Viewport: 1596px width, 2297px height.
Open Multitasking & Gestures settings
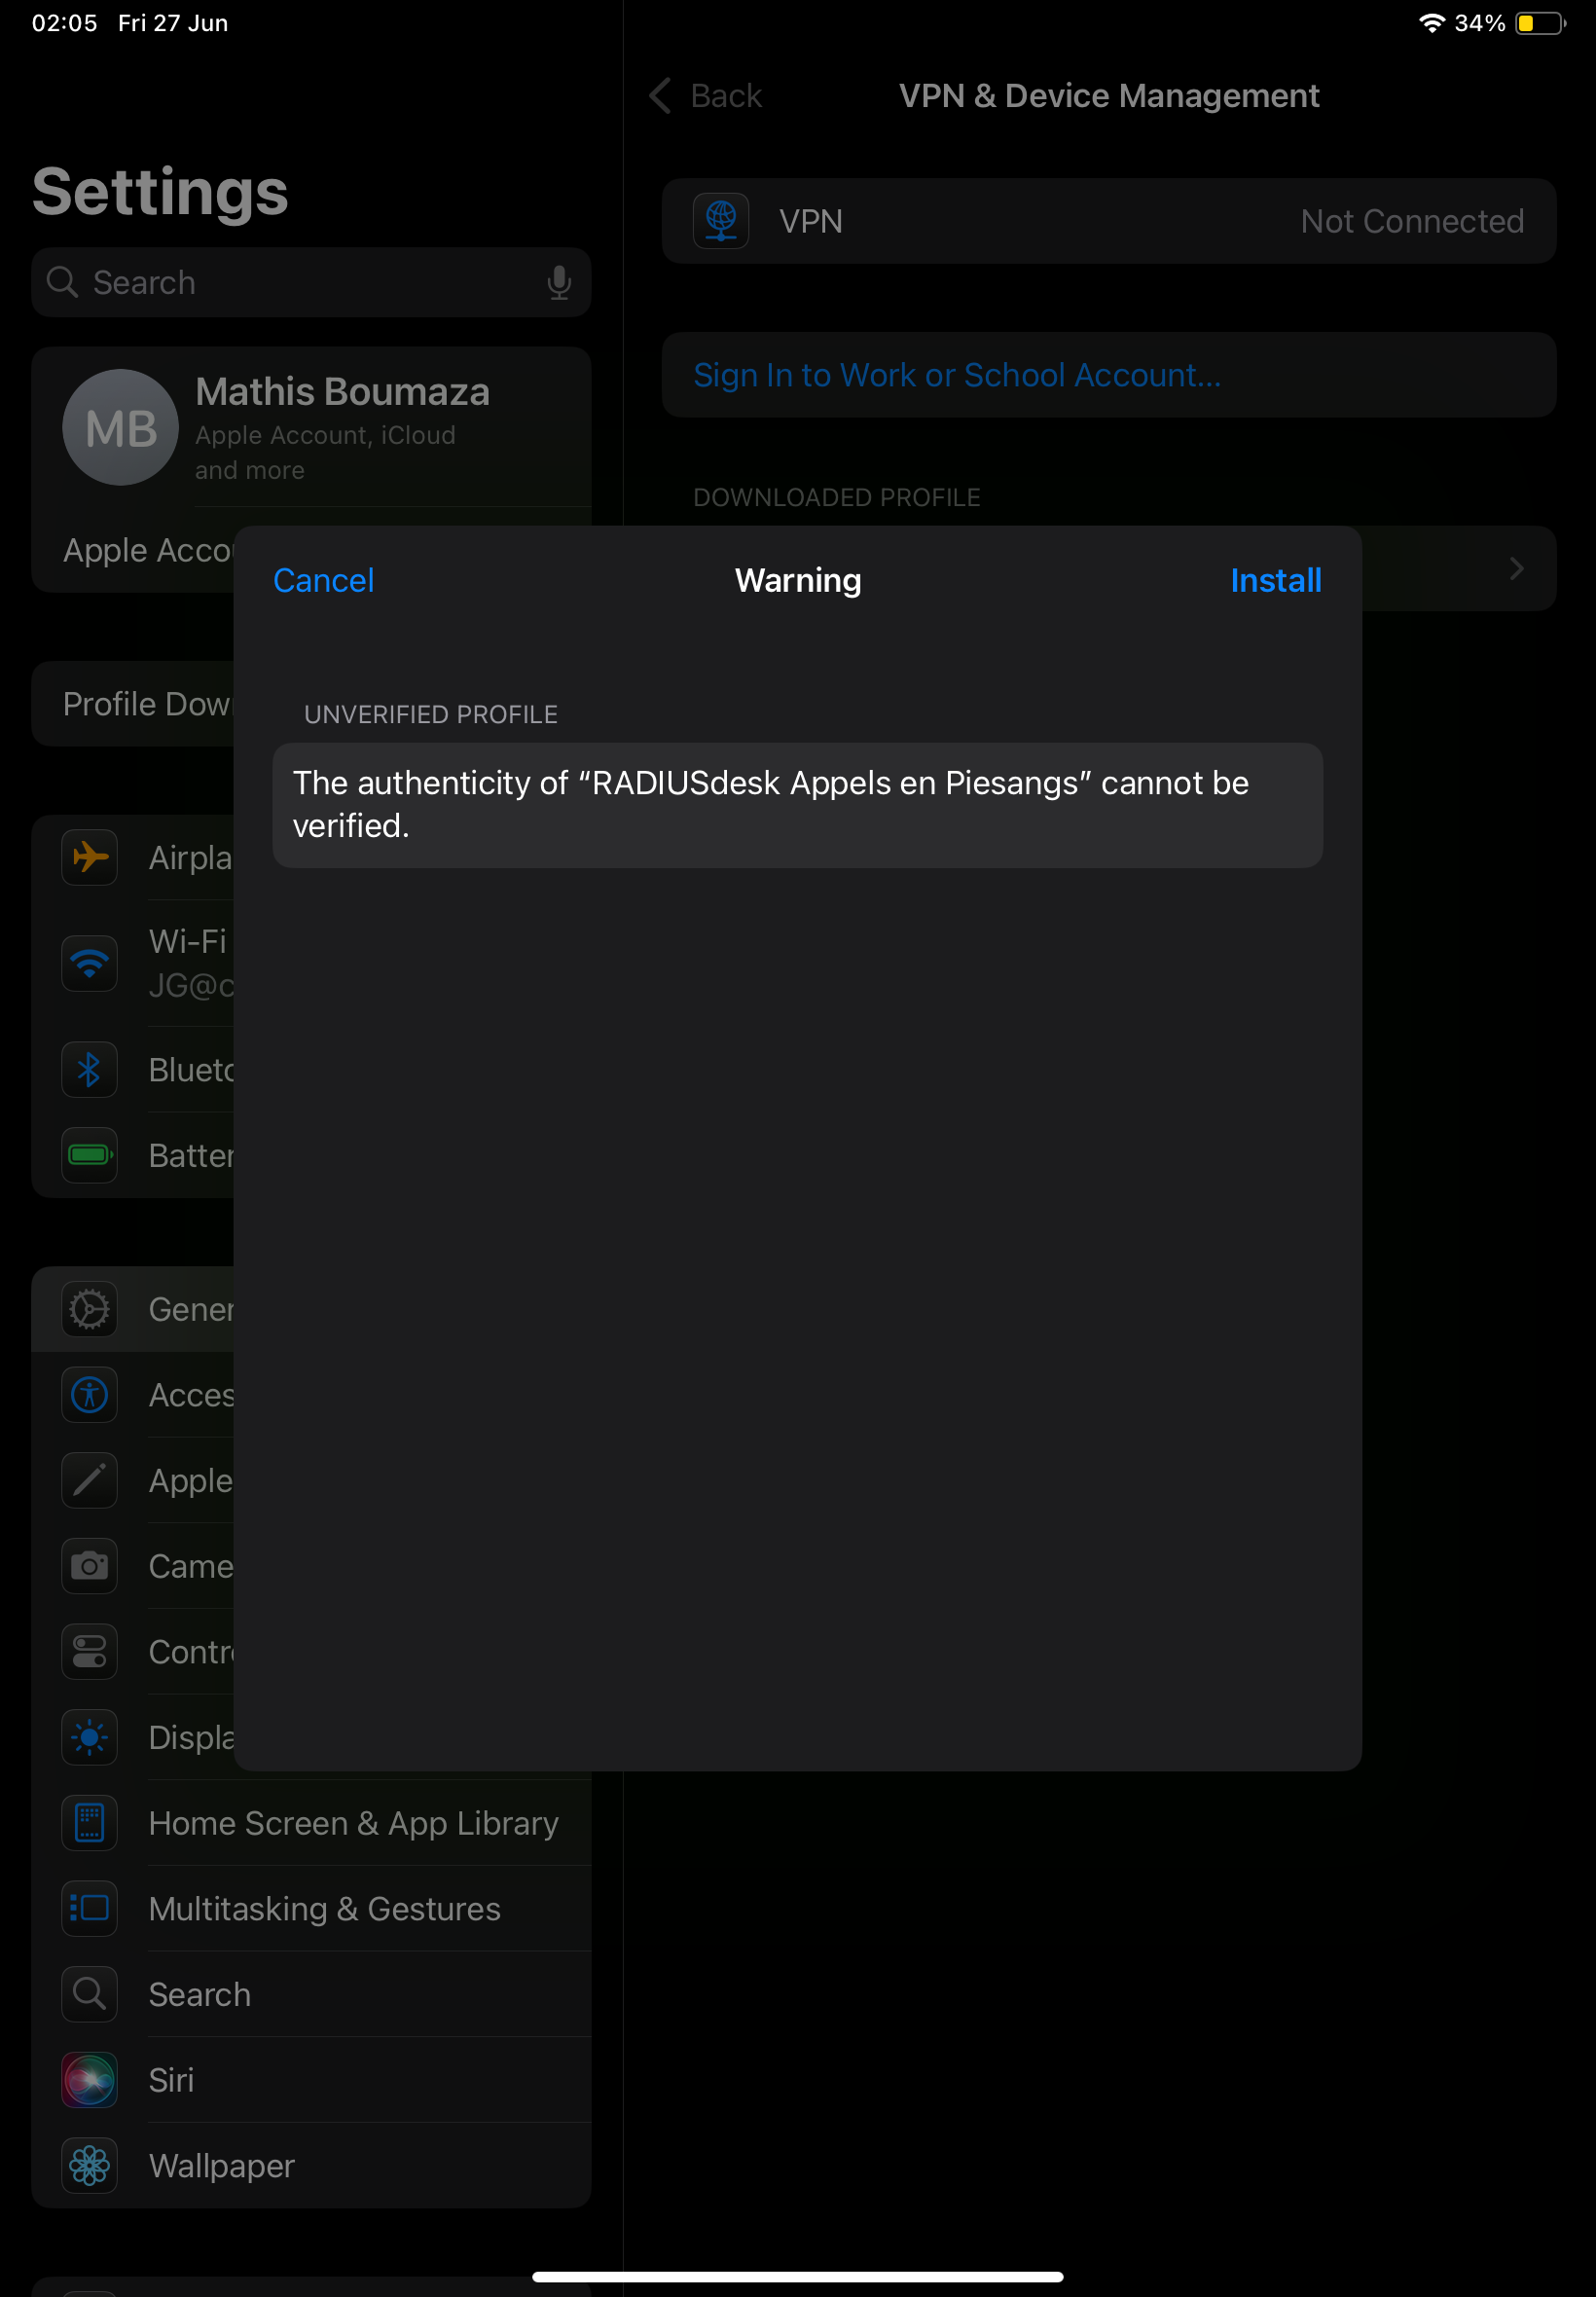pos(324,1908)
